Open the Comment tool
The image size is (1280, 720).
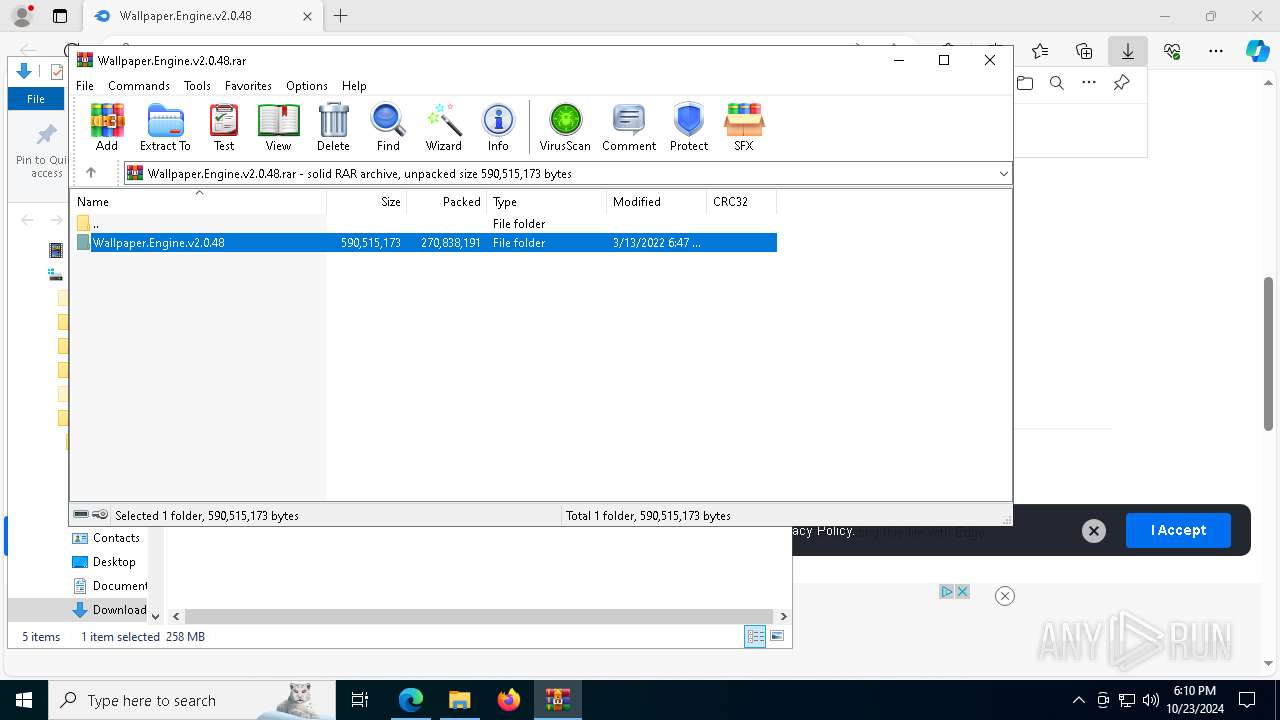629,127
